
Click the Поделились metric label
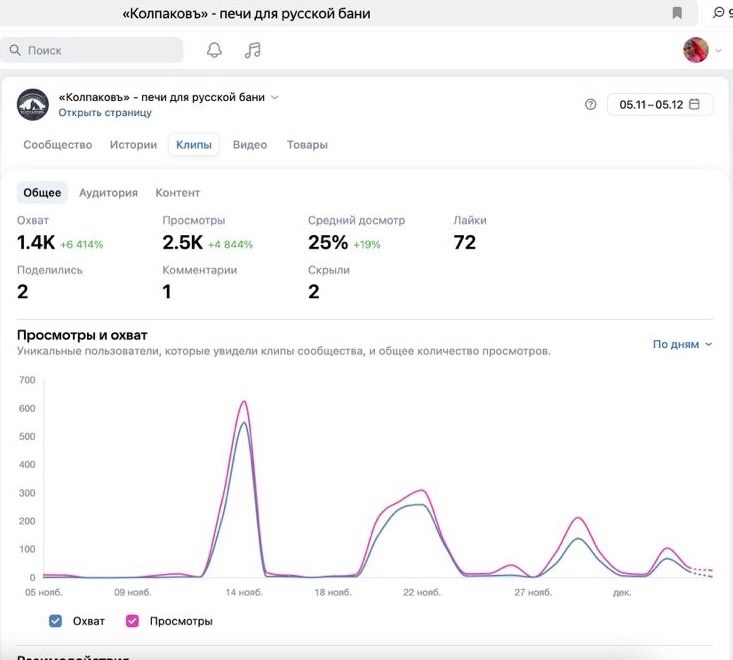(50, 270)
